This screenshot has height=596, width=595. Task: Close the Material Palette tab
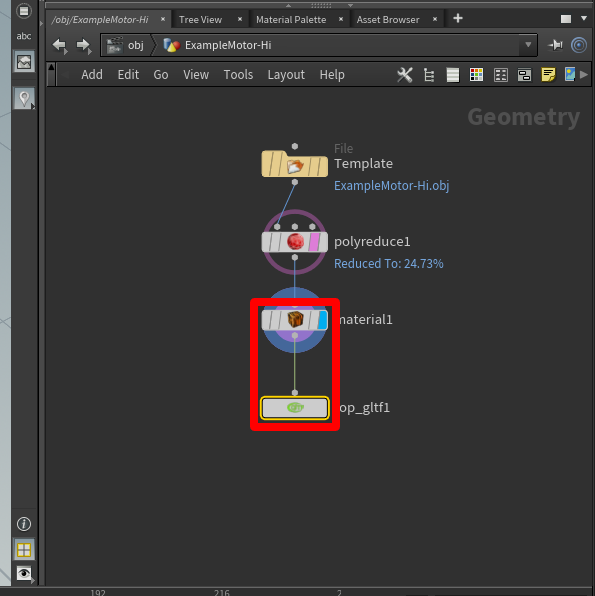tap(341, 19)
